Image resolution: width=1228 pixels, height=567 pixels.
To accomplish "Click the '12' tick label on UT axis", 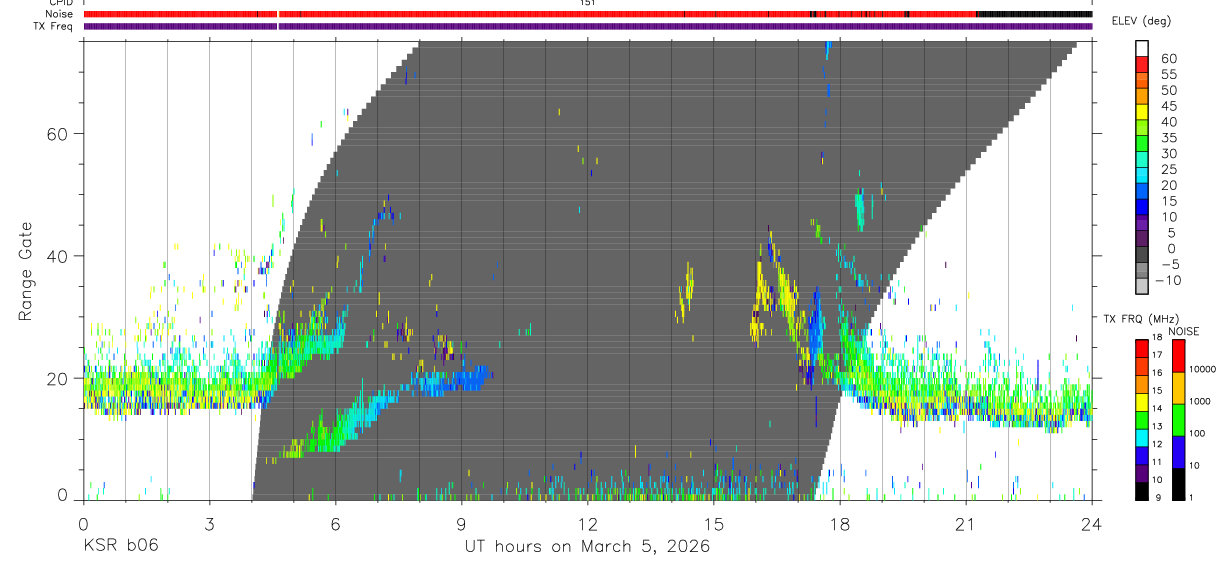I will tap(587, 524).
